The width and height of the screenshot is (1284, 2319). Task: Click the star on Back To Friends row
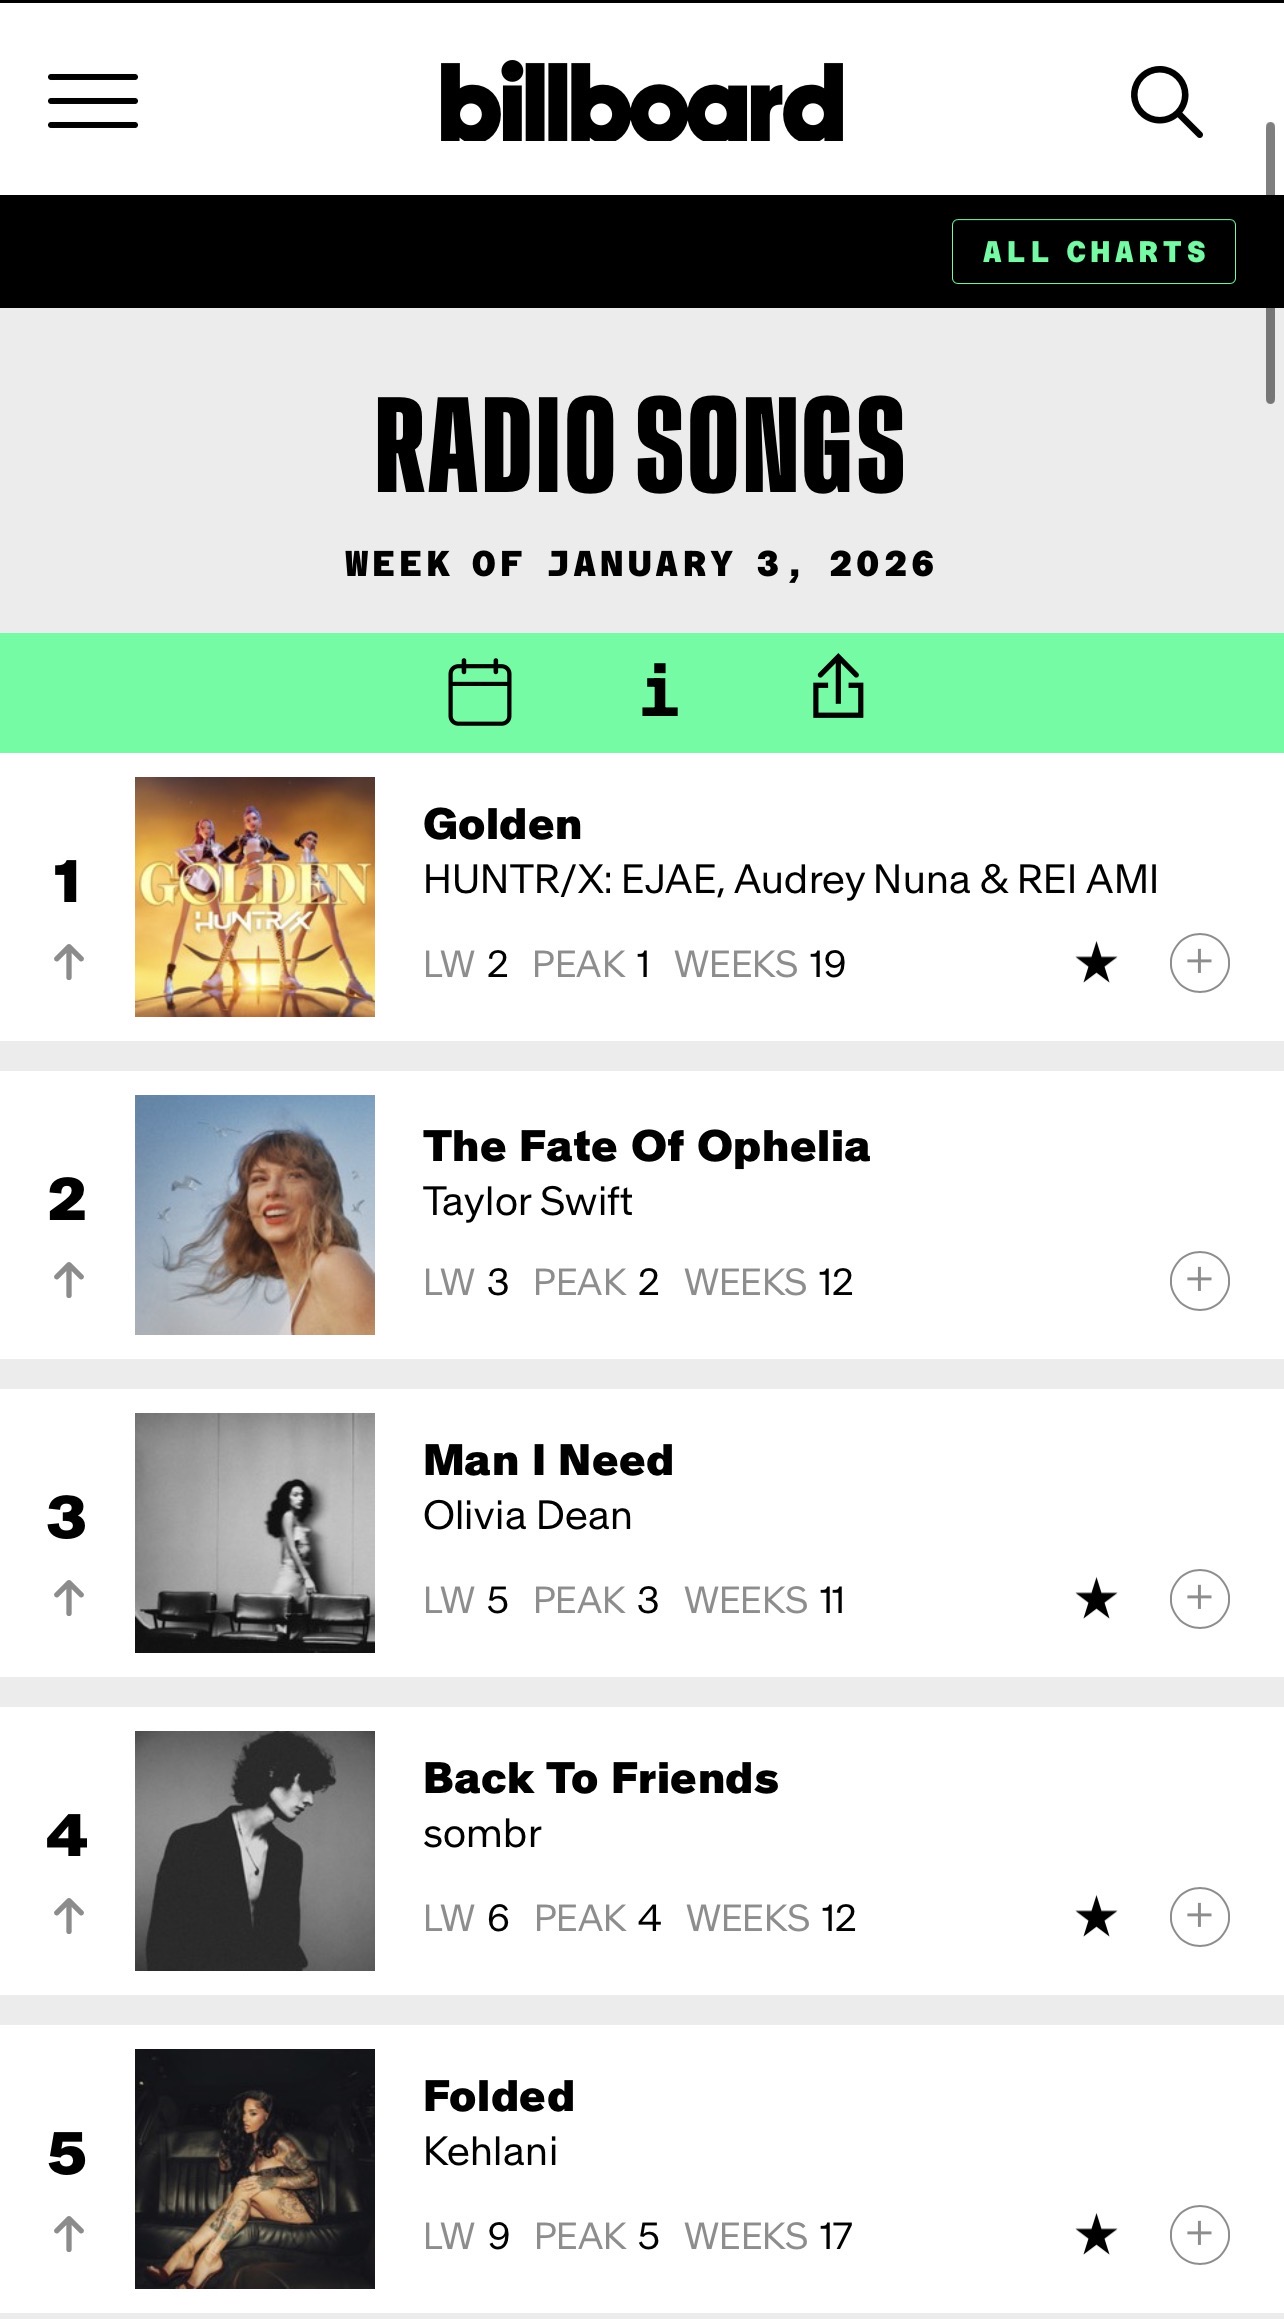[x=1096, y=1917]
